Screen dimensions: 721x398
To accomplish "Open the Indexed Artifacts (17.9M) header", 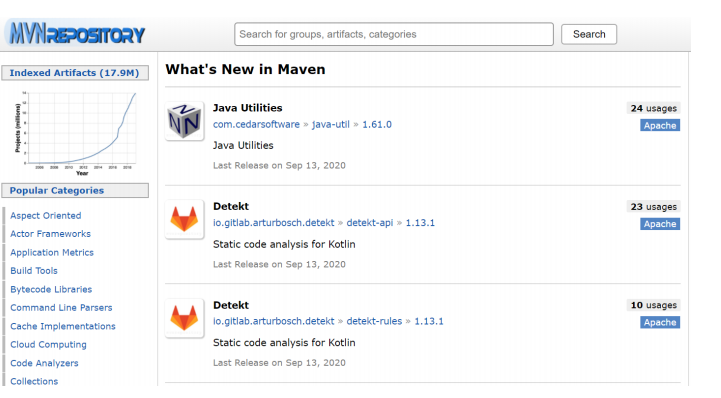I will [75, 73].
